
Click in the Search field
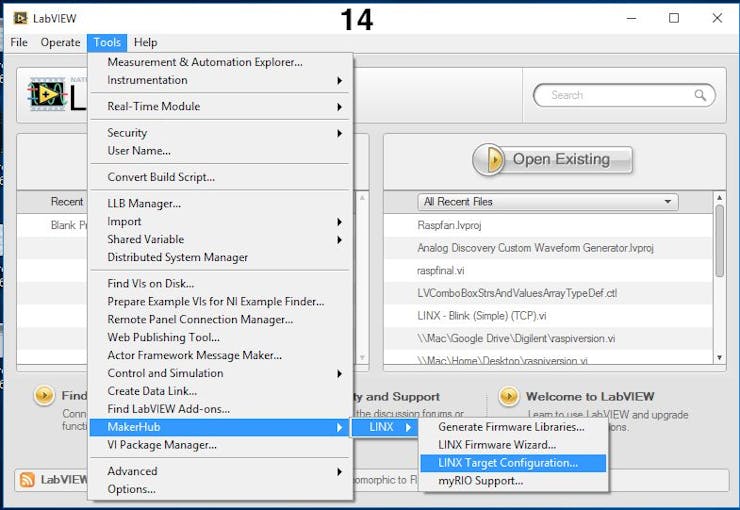(x=624, y=95)
